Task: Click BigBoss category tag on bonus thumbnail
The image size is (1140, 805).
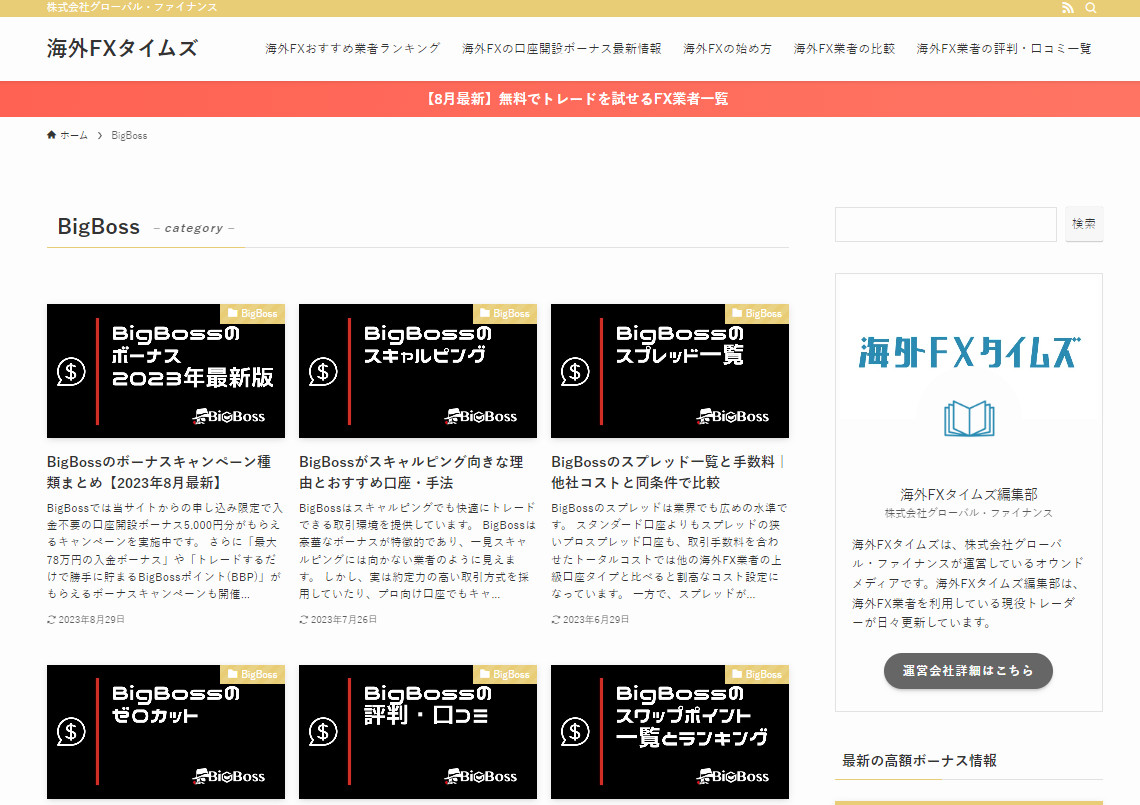Action: pos(253,314)
